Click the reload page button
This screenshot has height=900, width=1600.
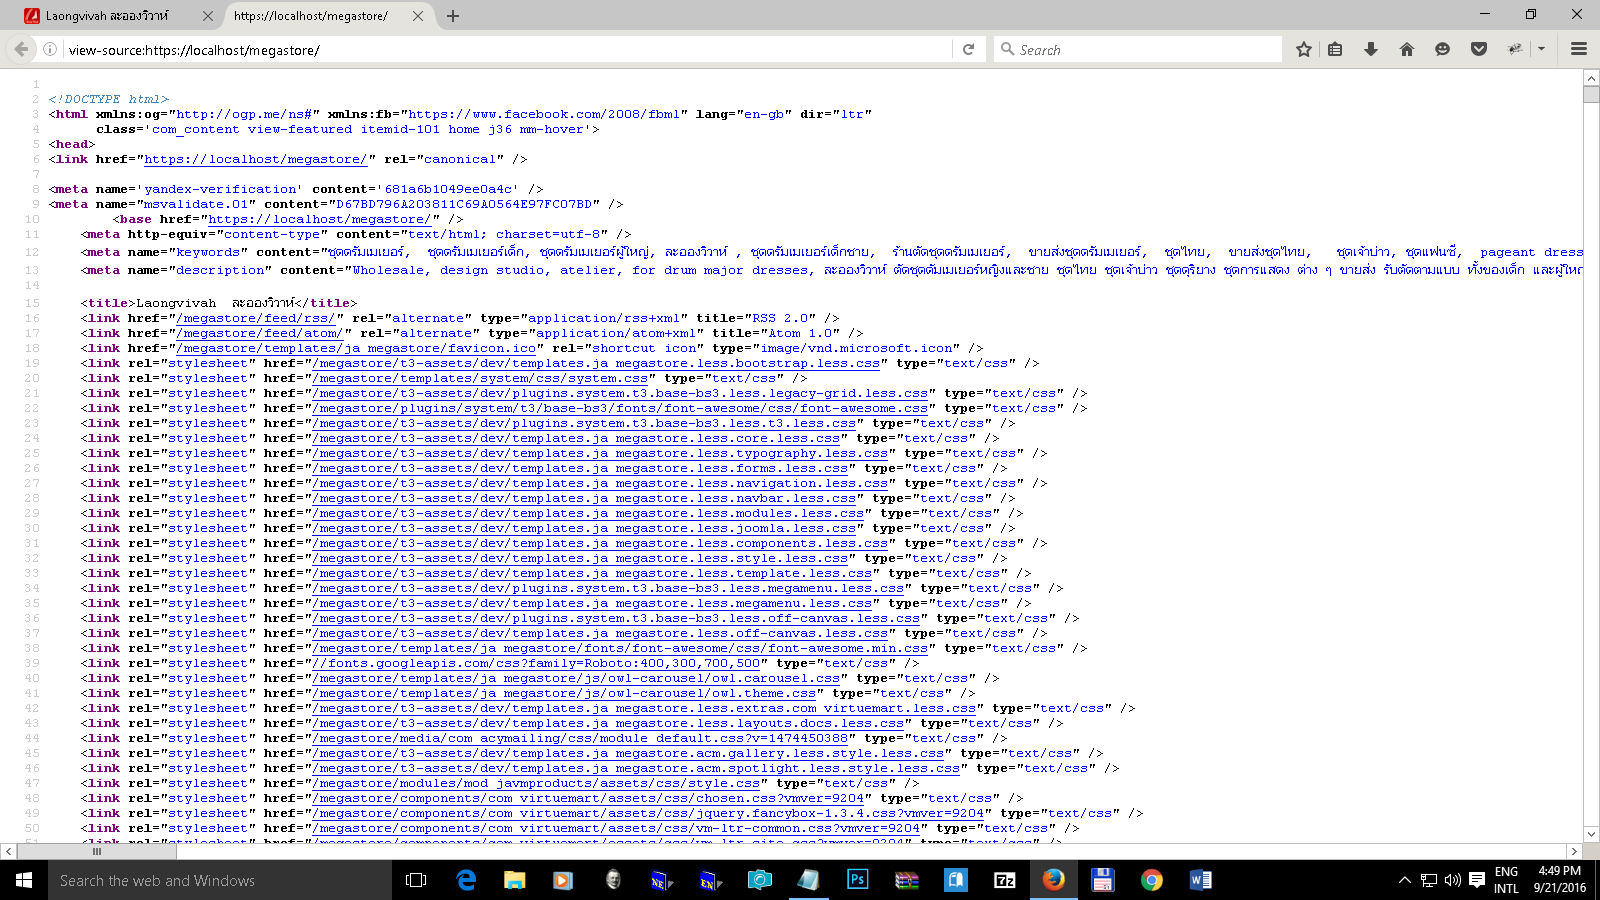point(968,49)
